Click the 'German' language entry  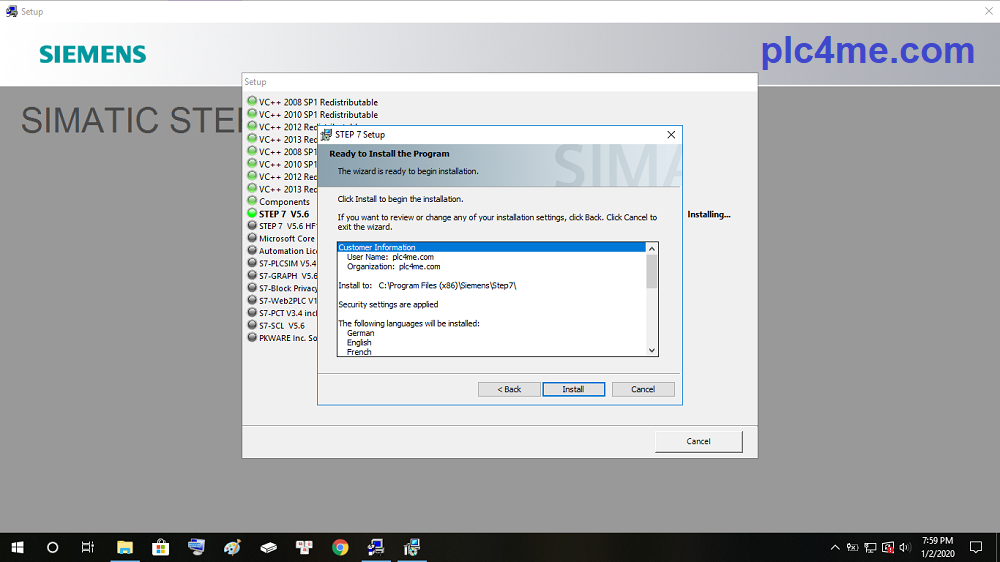[360, 333]
